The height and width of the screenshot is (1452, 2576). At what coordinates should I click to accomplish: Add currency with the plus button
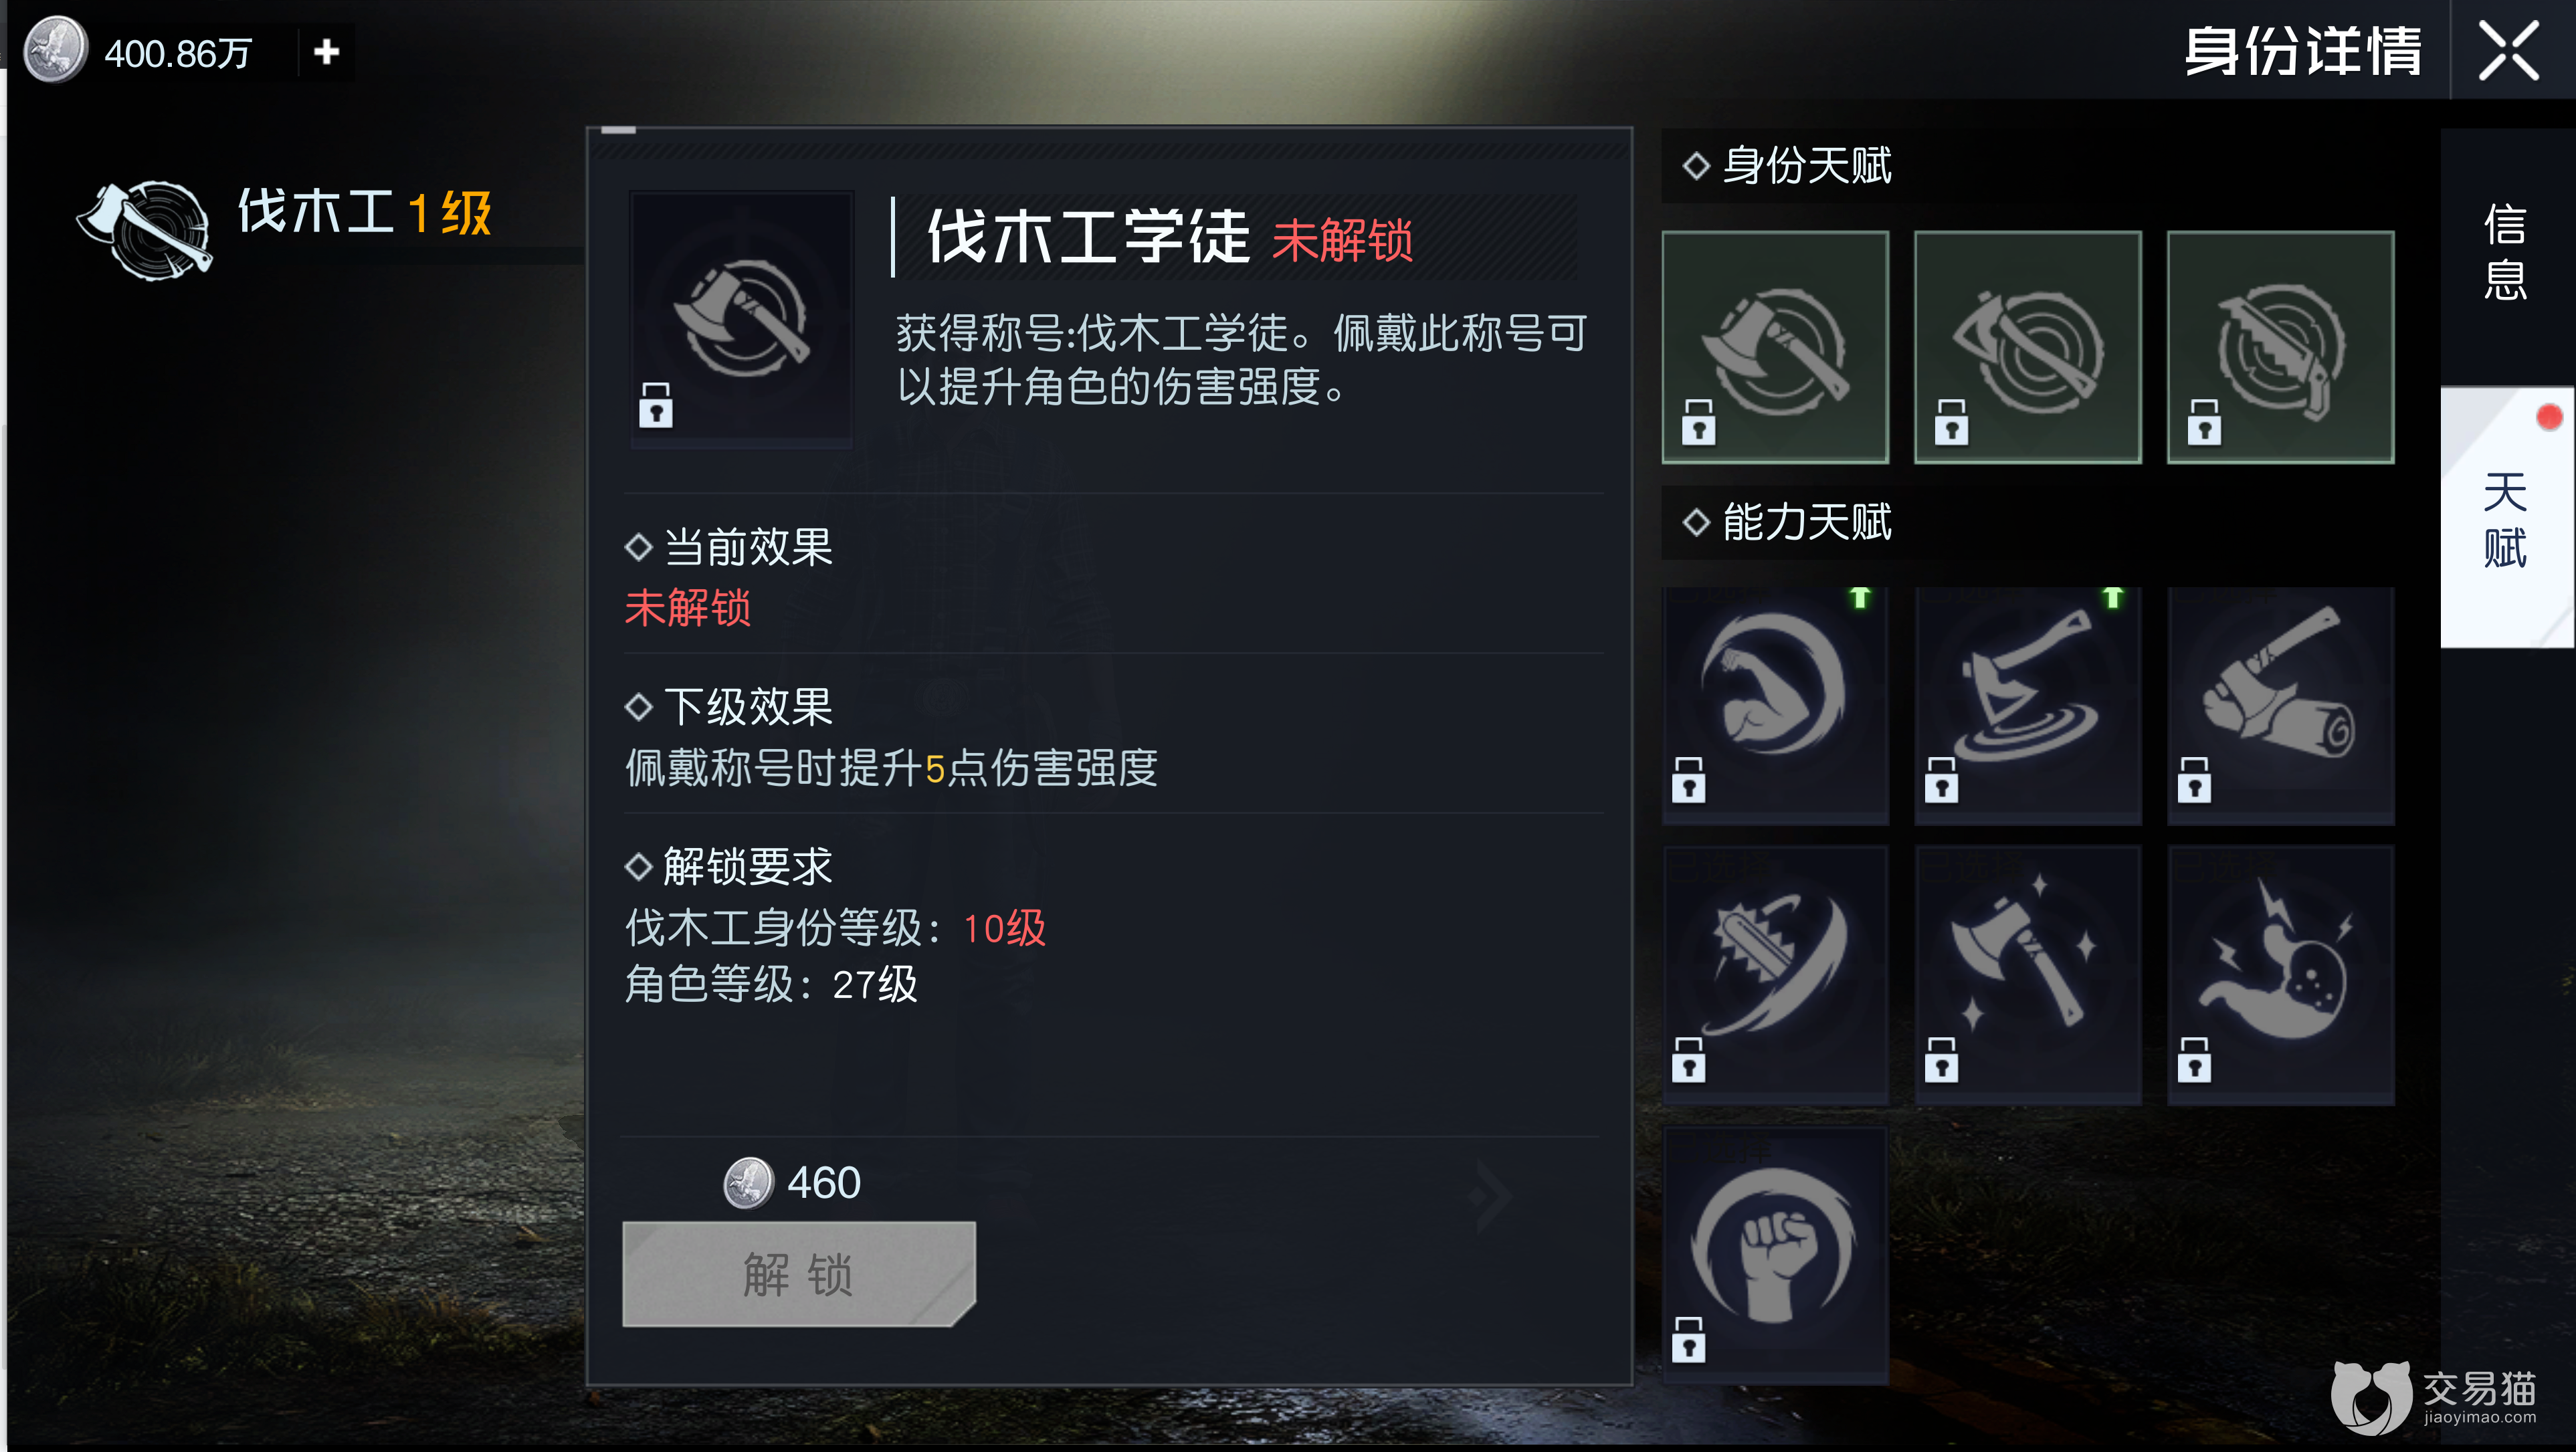coord(326,52)
